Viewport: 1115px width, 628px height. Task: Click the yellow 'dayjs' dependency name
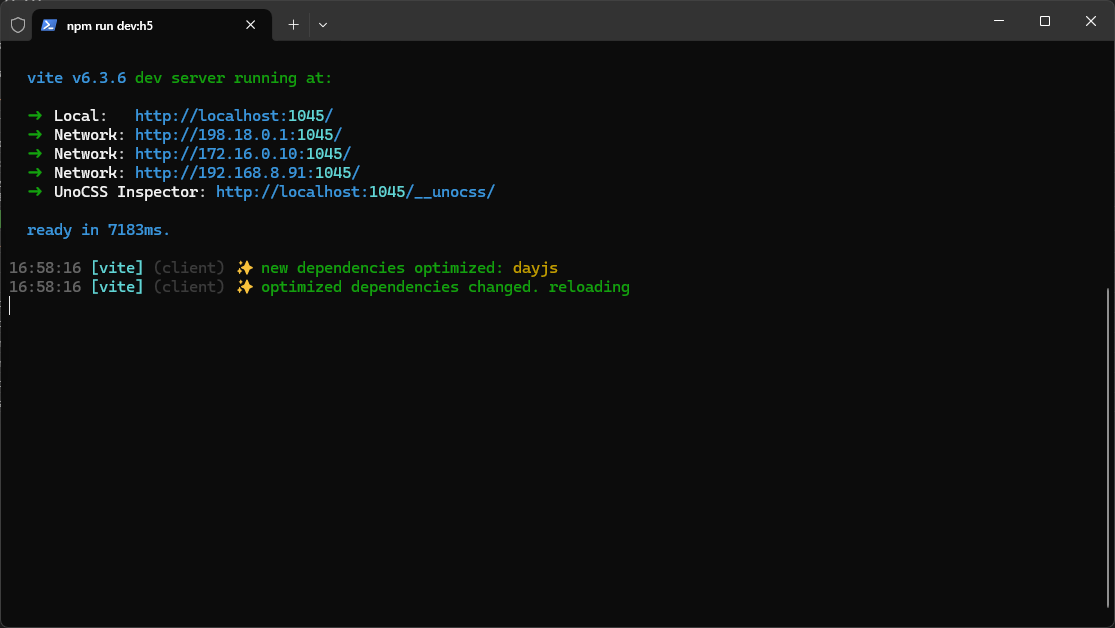pyautogui.click(x=535, y=268)
